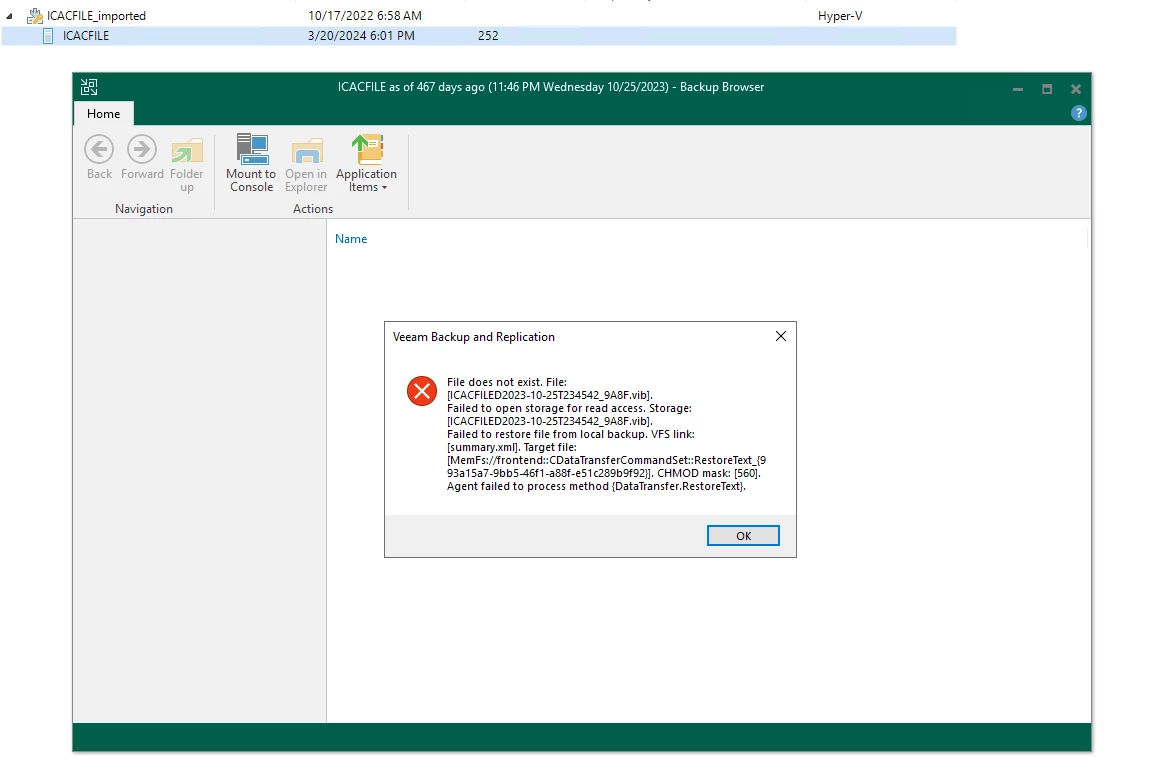This screenshot has width=1176, height=770.
Task: Sort by the Name column header
Action: pos(351,238)
